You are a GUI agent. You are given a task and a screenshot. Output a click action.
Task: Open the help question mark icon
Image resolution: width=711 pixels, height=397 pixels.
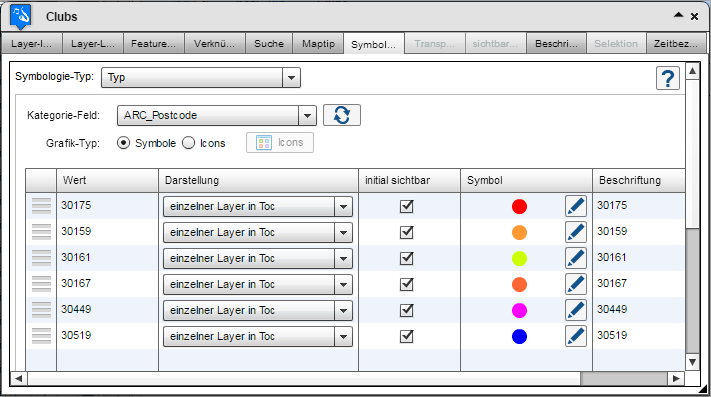click(x=667, y=78)
